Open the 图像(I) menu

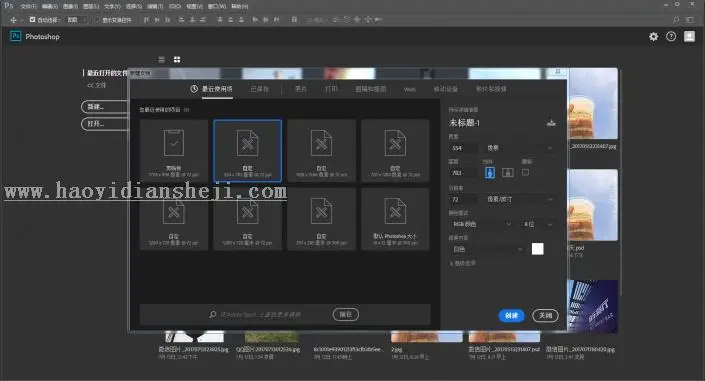[x=70, y=6]
